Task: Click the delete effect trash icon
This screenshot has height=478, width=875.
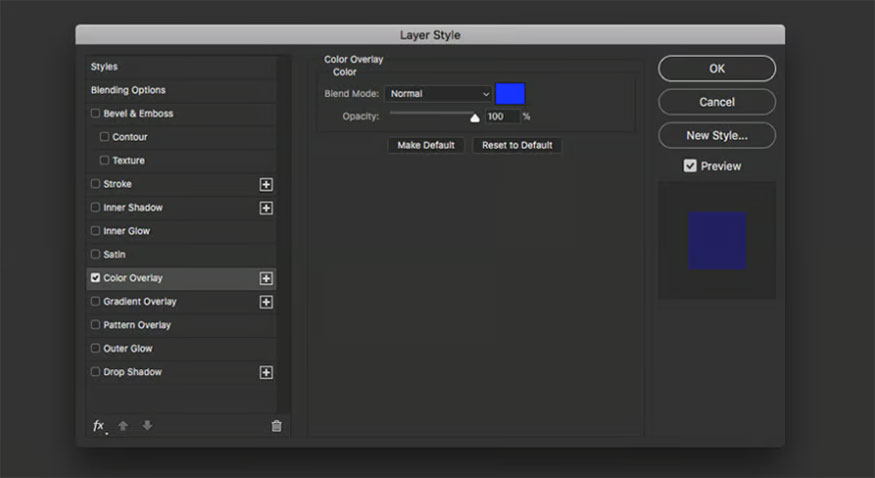Action: [x=276, y=426]
